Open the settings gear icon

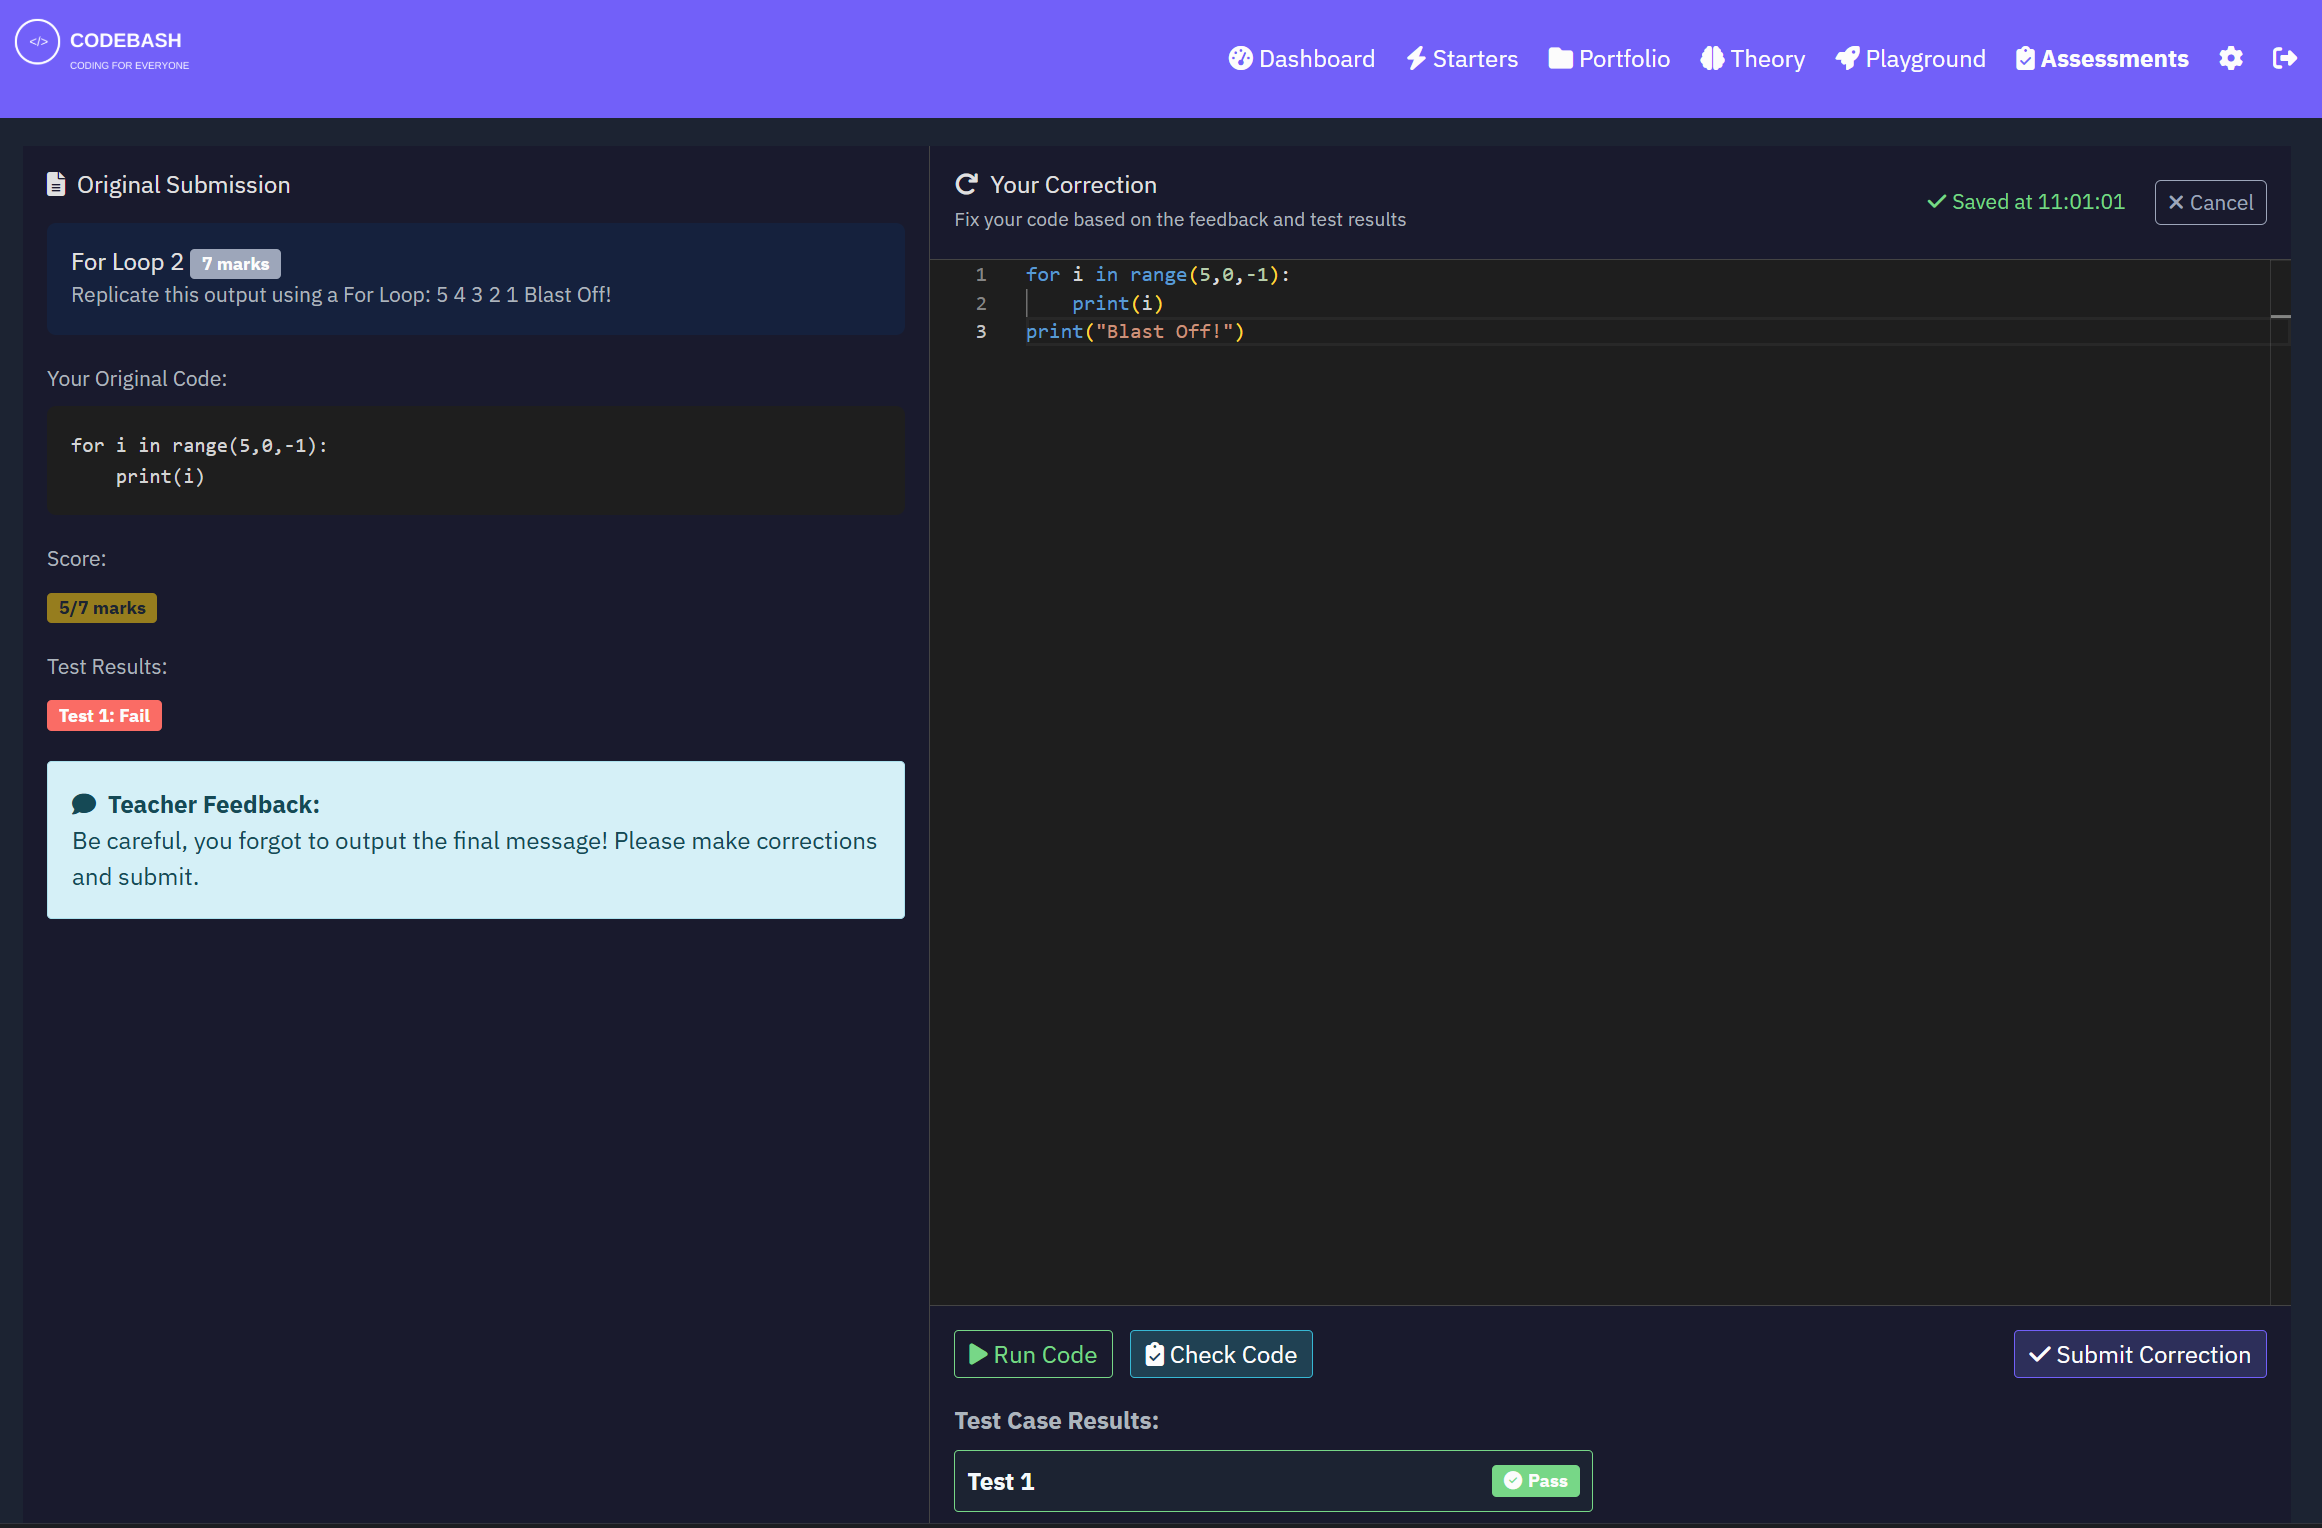click(x=2230, y=59)
